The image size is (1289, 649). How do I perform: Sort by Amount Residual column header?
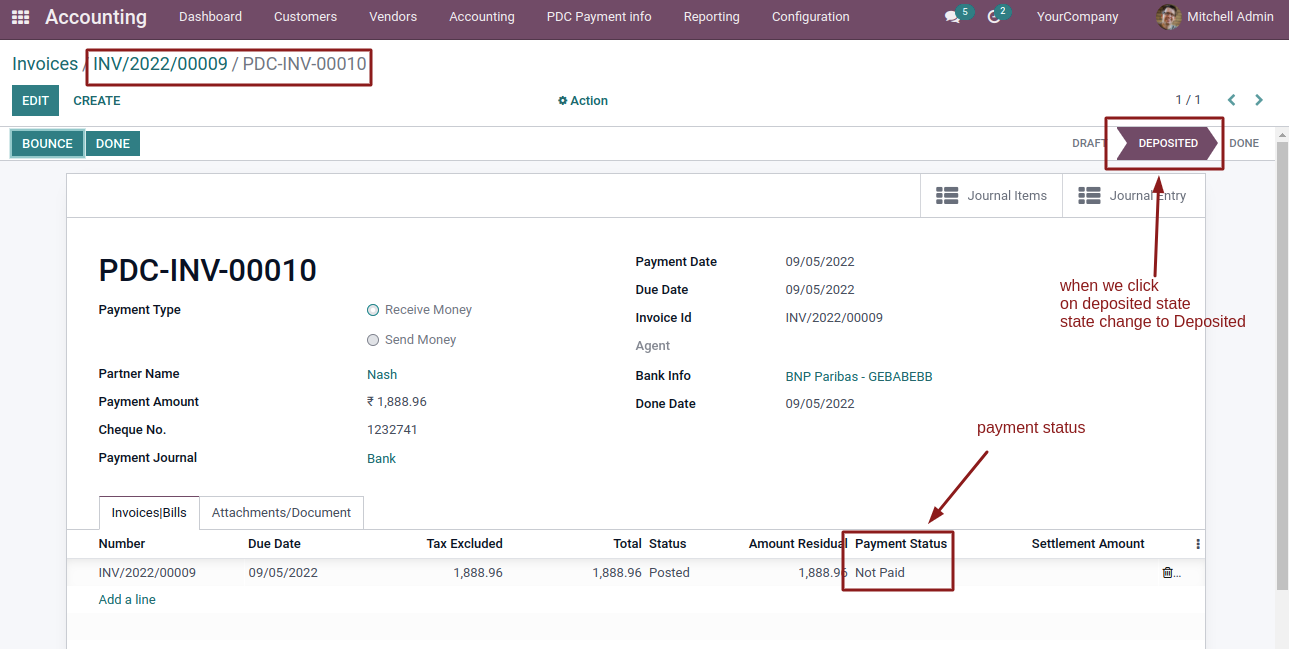(798, 544)
